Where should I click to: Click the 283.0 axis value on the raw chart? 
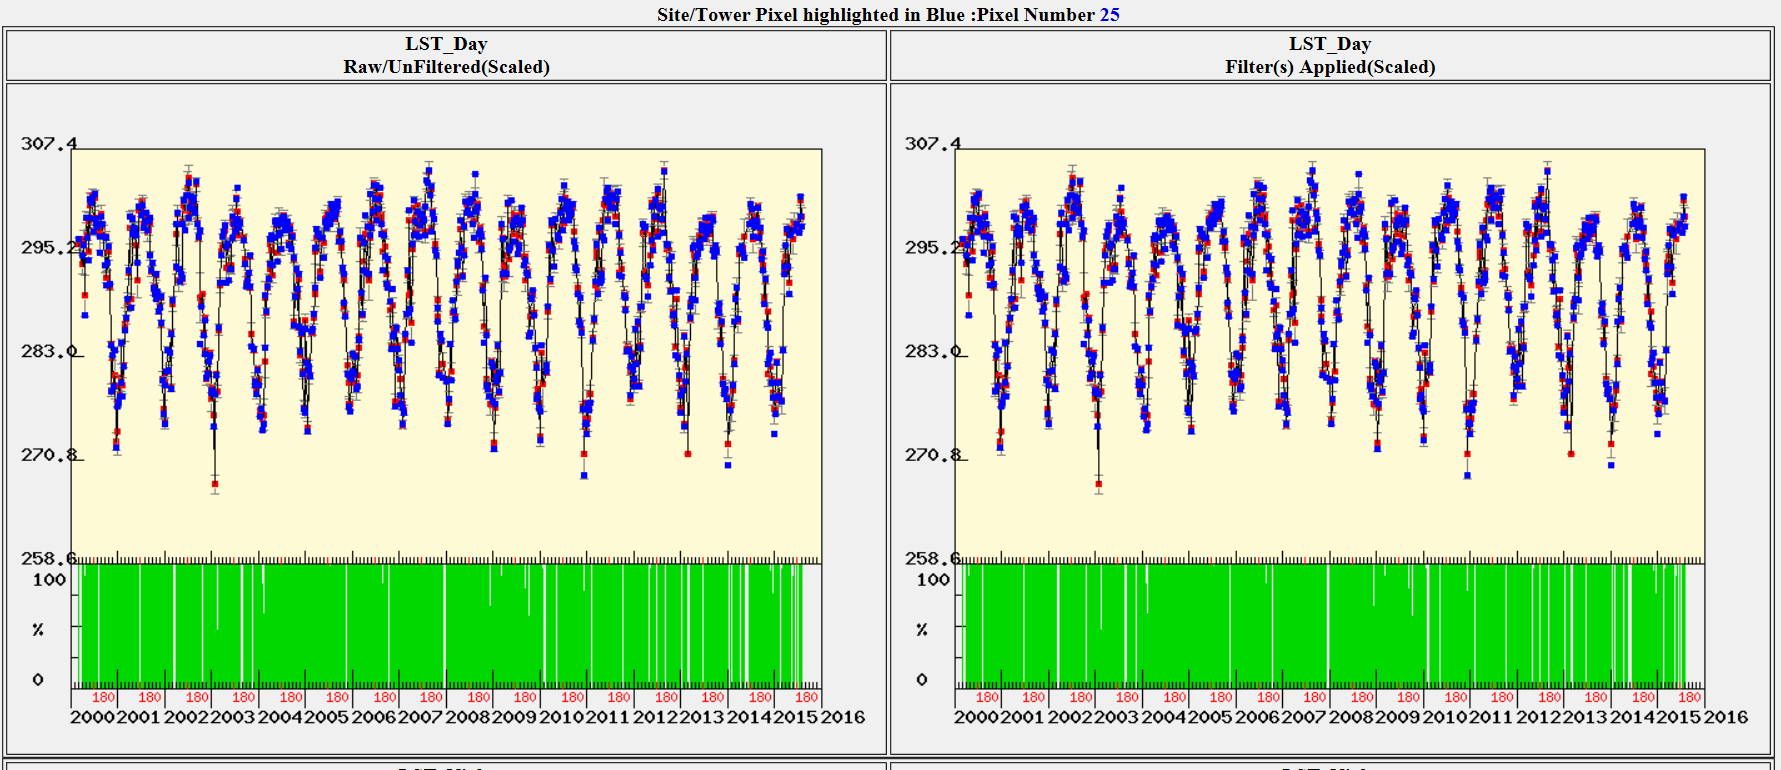pyautogui.click(x=47, y=351)
